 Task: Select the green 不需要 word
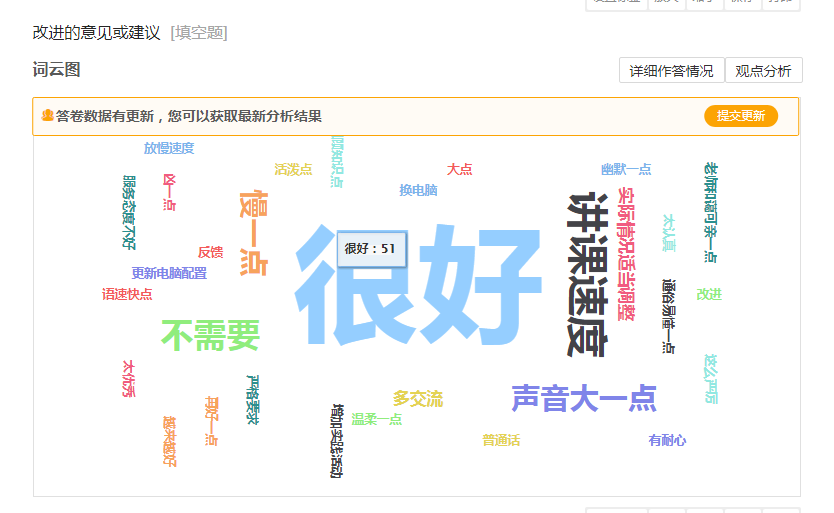[210, 336]
